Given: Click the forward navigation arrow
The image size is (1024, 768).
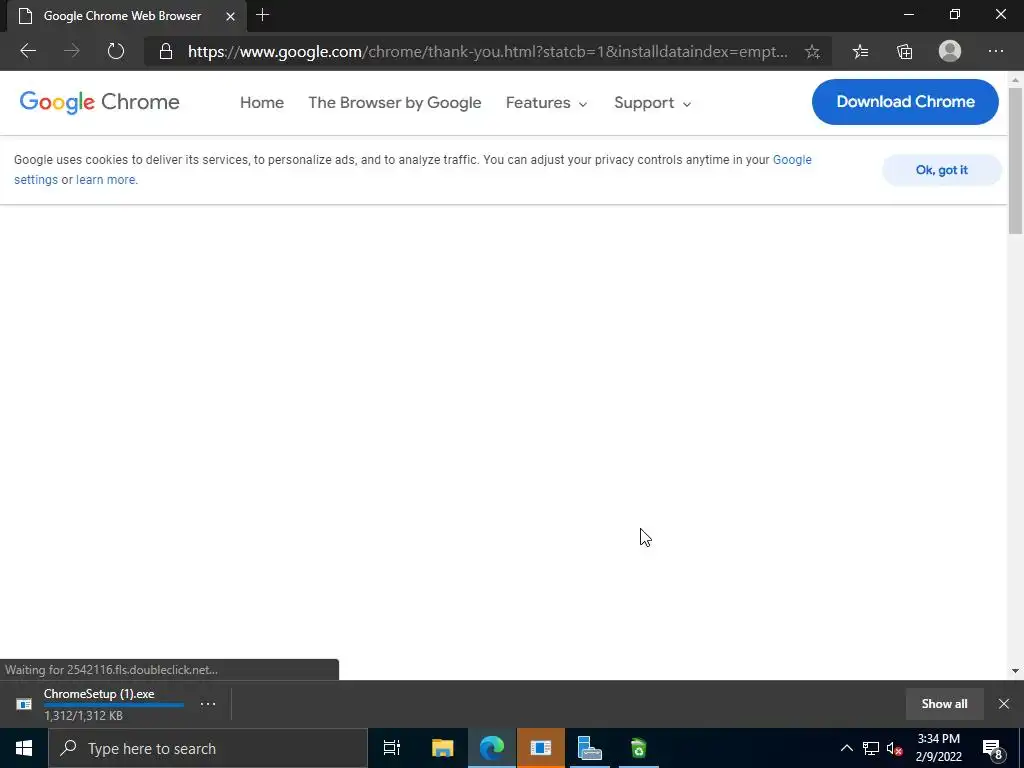Looking at the screenshot, I should (x=71, y=51).
